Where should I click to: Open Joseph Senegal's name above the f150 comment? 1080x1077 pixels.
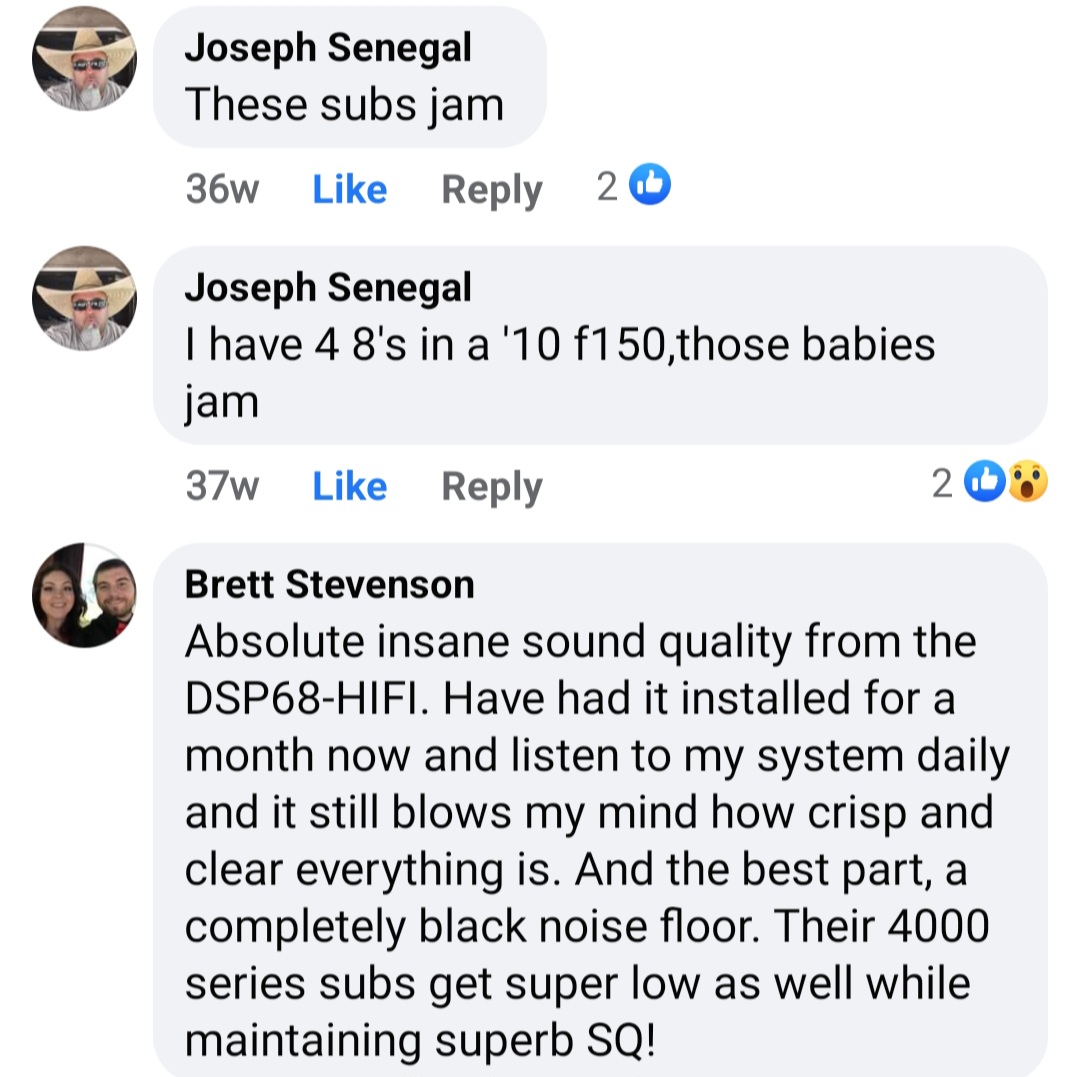(327, 288)
